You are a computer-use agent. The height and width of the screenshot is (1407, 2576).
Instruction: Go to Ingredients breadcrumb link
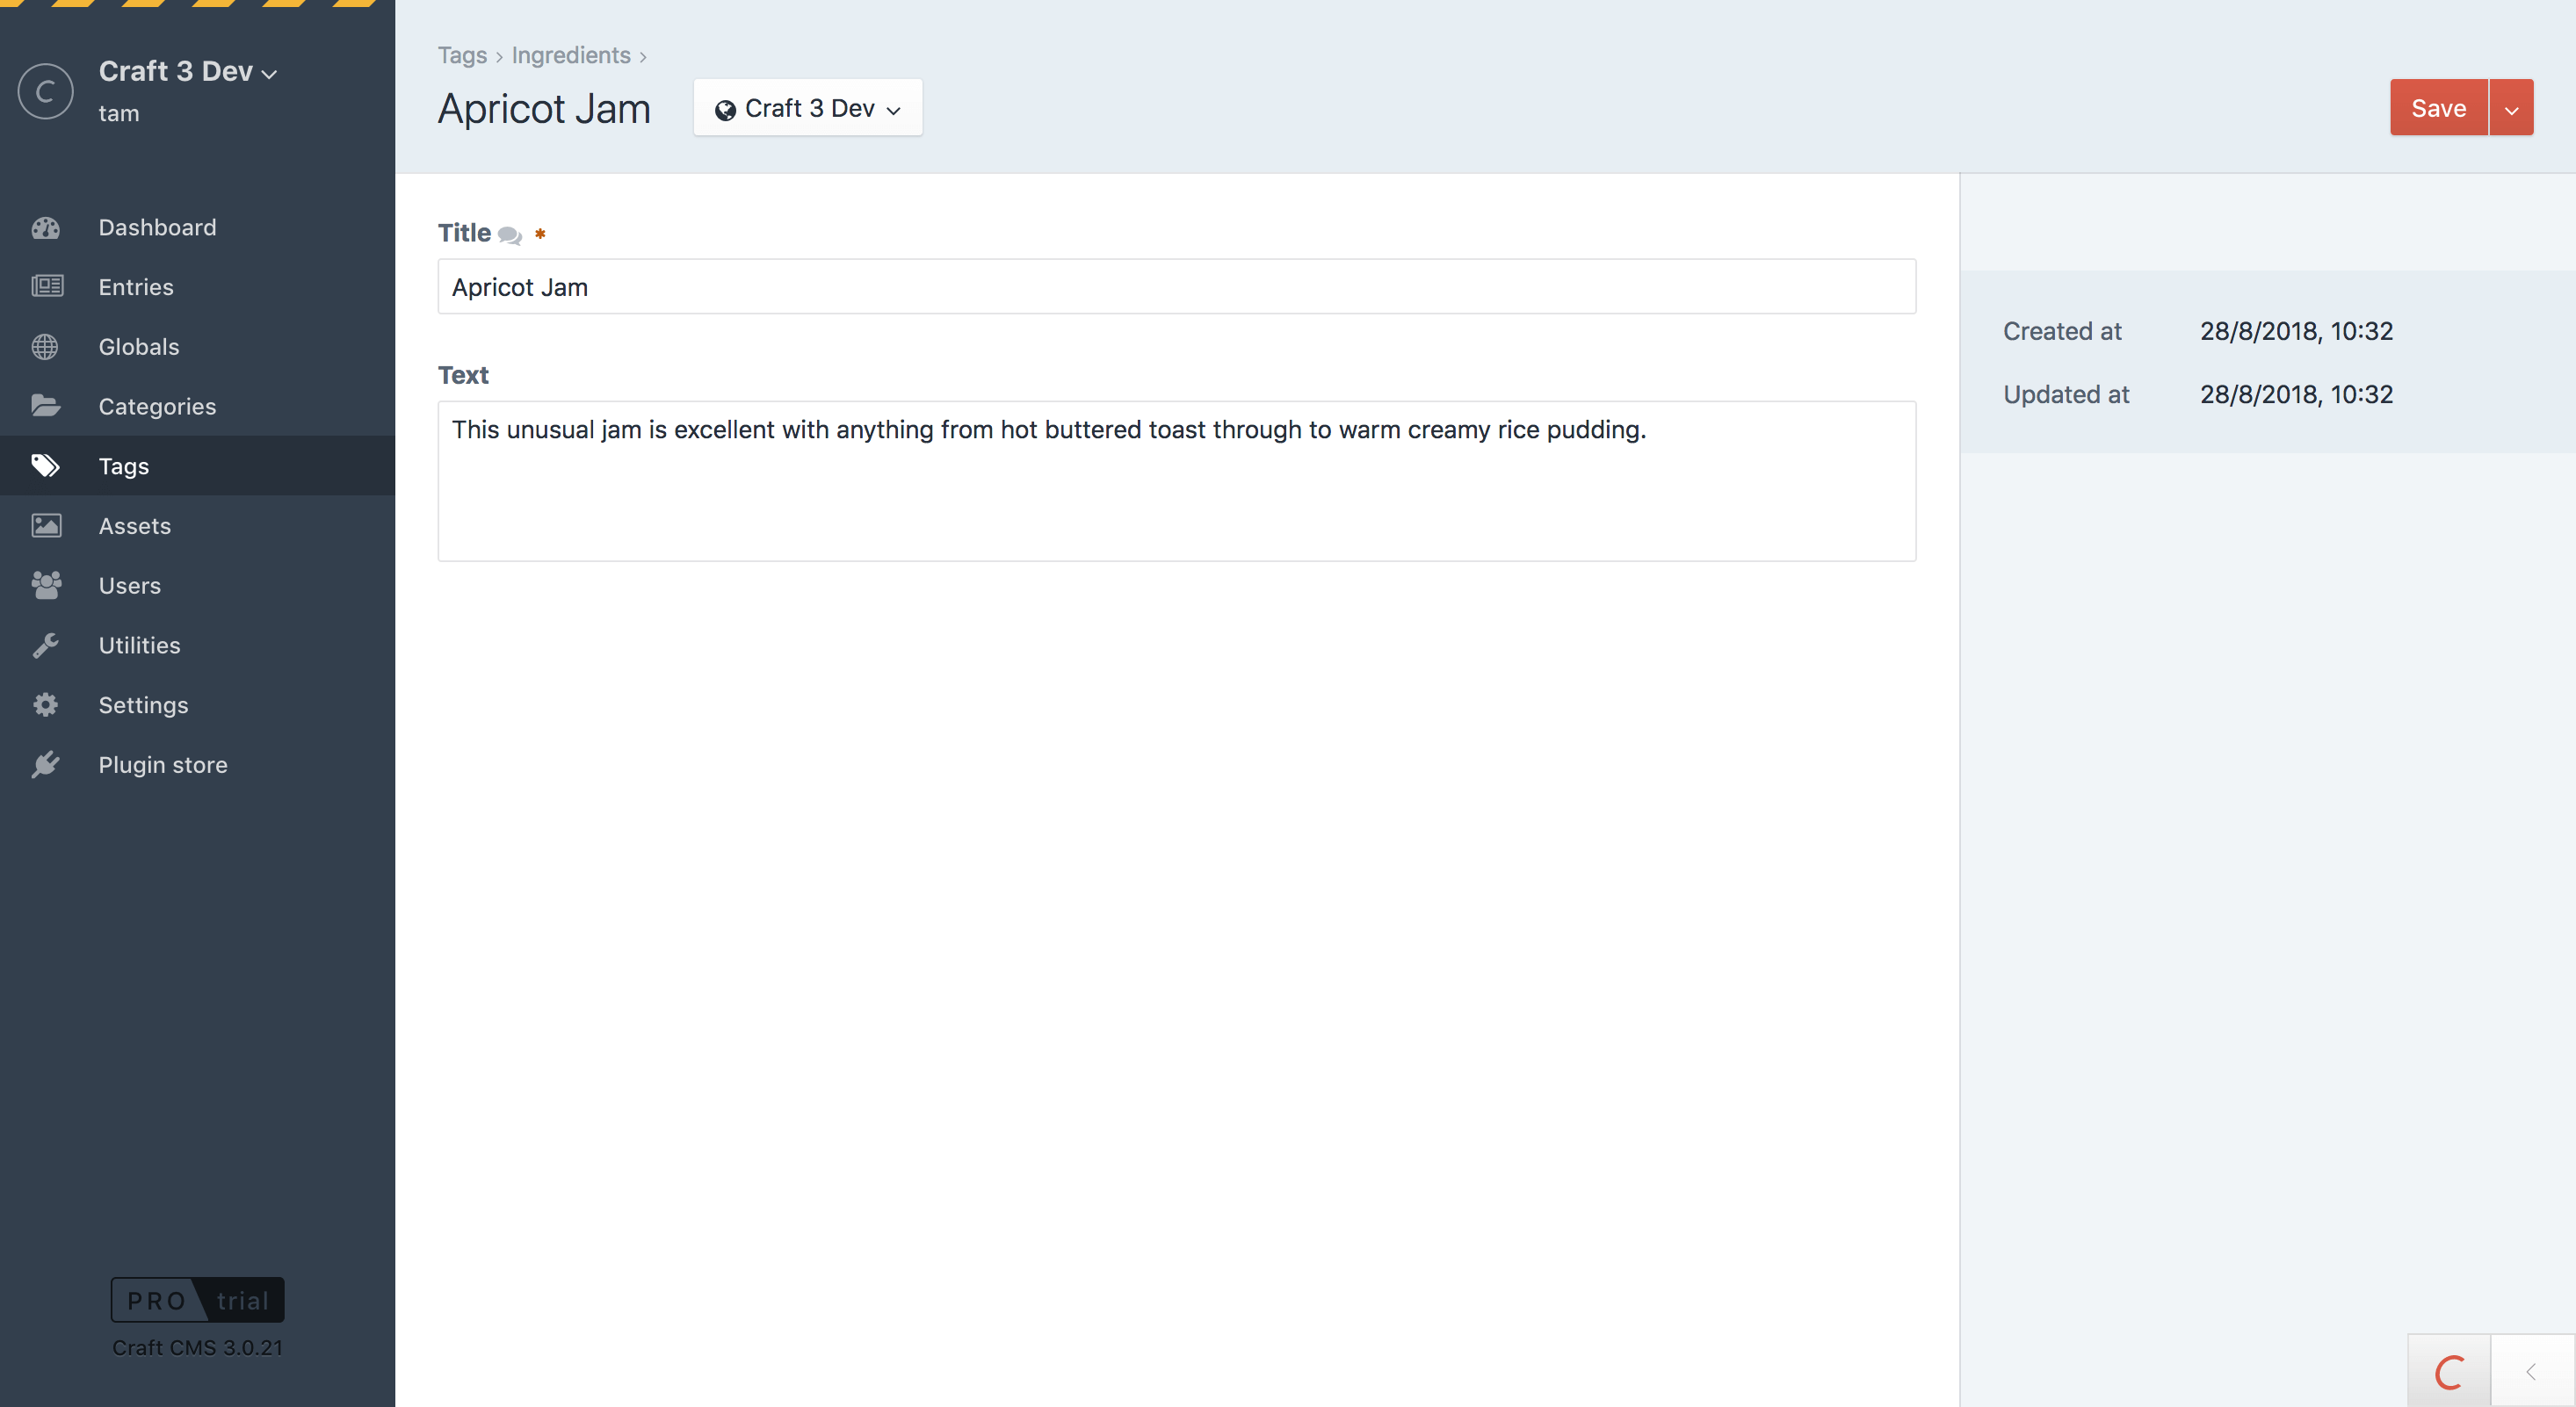(x=570, y=55)
